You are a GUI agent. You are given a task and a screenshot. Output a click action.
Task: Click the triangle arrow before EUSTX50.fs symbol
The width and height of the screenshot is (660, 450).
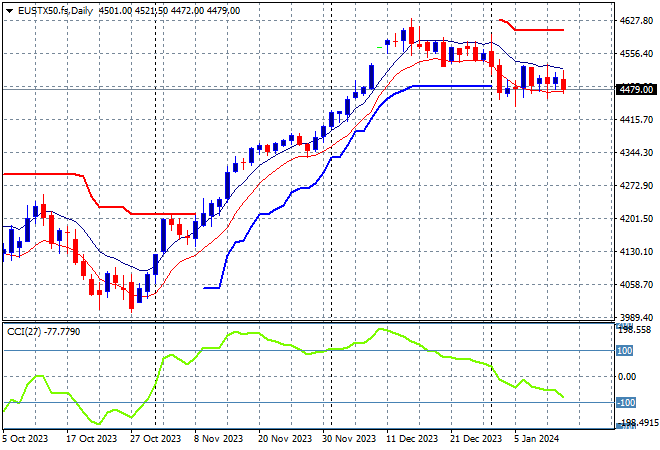9,9
